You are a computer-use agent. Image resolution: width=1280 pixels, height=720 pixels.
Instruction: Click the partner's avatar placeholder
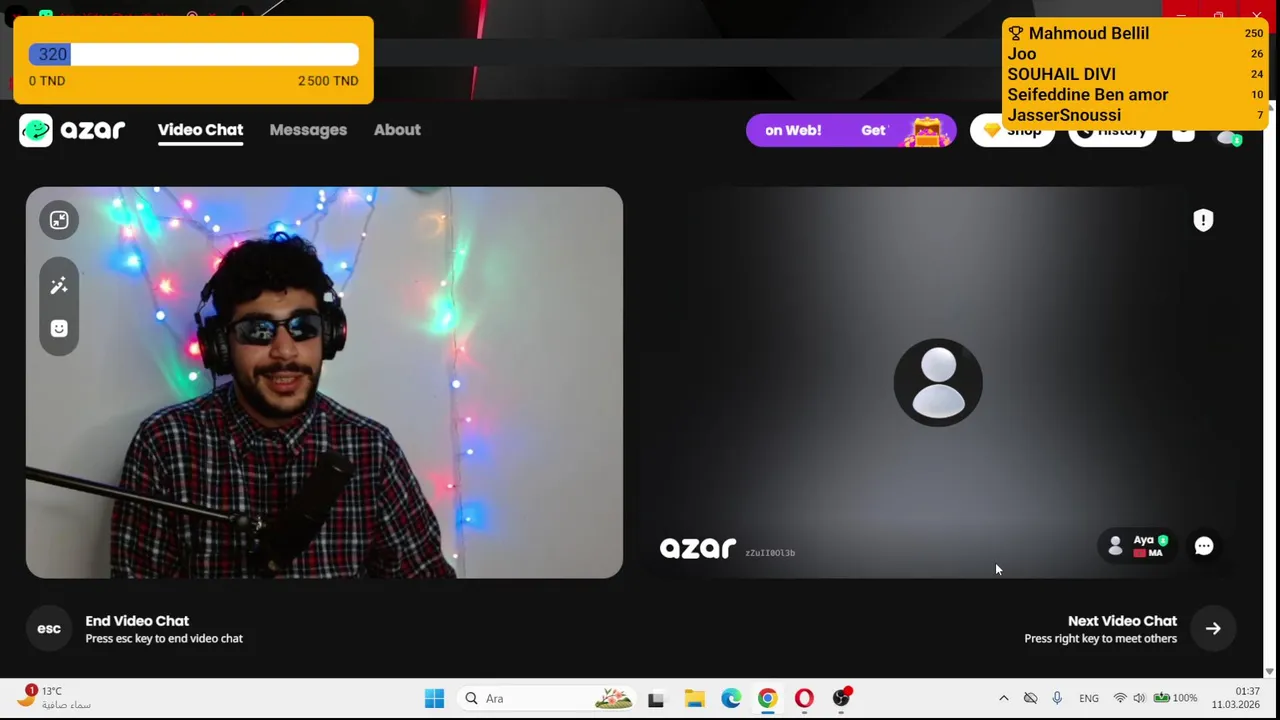click(938, 382)
